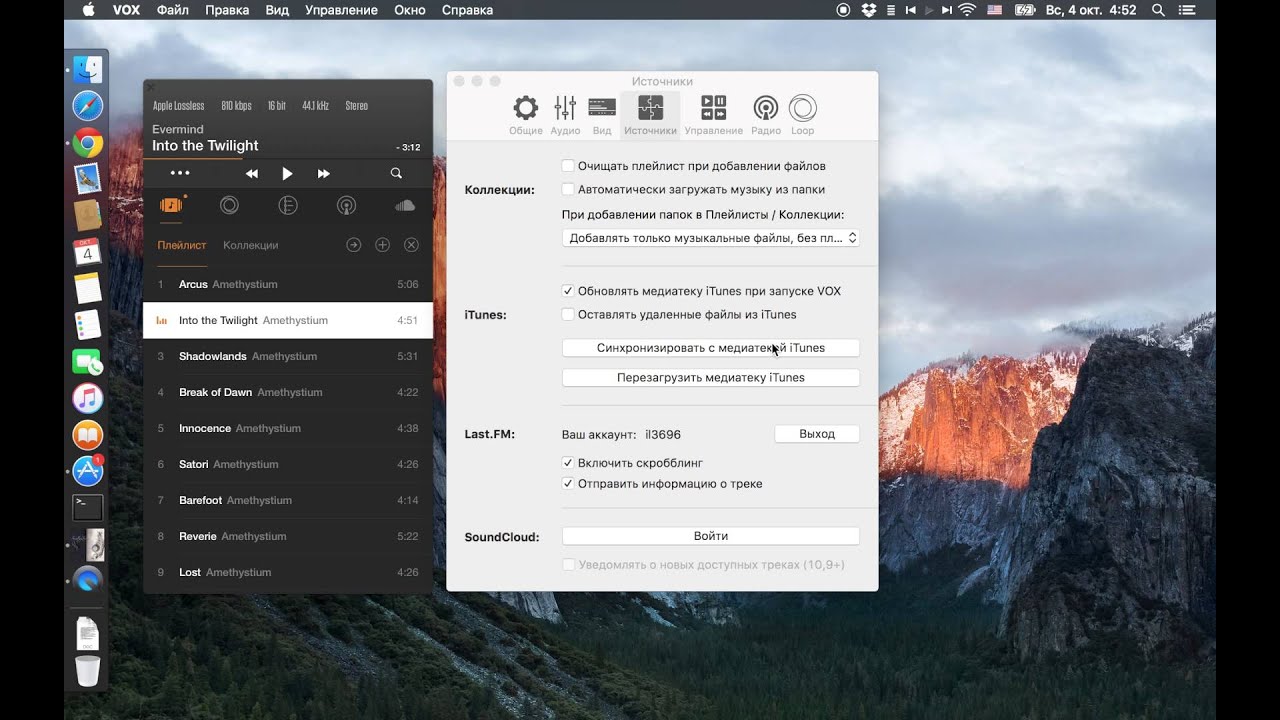The image size is (1280, 720).
Task: Uncheck update iTunes library on VOX launch
Action: point(568,291)
